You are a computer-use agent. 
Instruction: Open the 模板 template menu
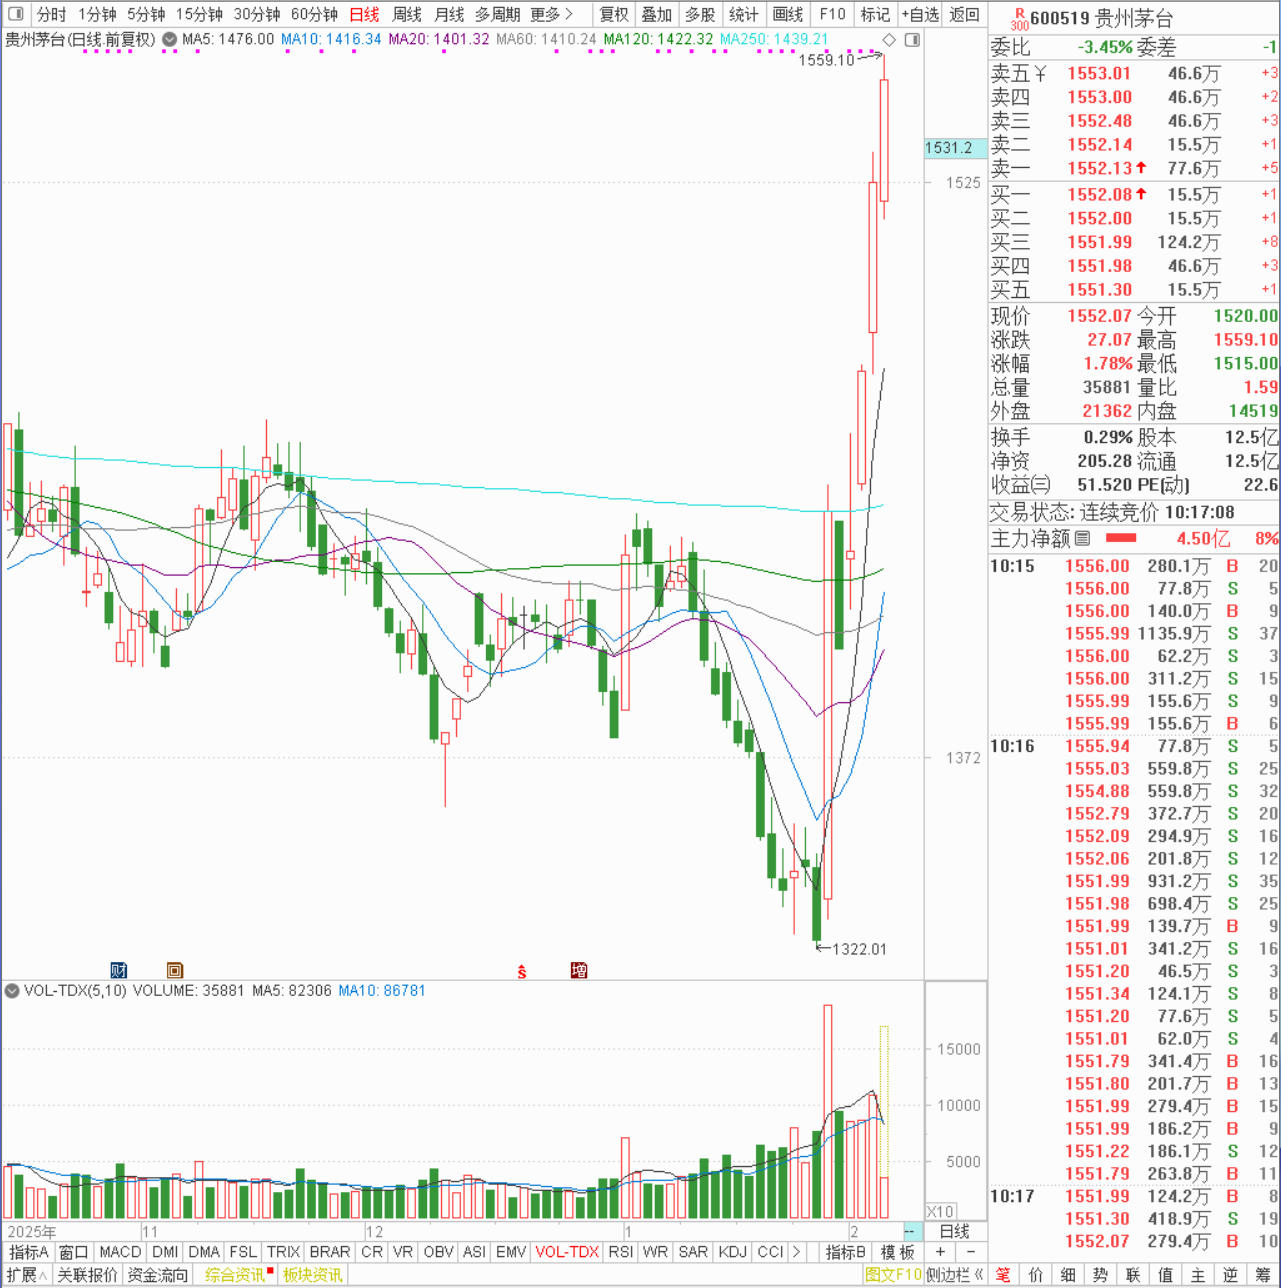pyautogui.click(x=897, y=1252)
